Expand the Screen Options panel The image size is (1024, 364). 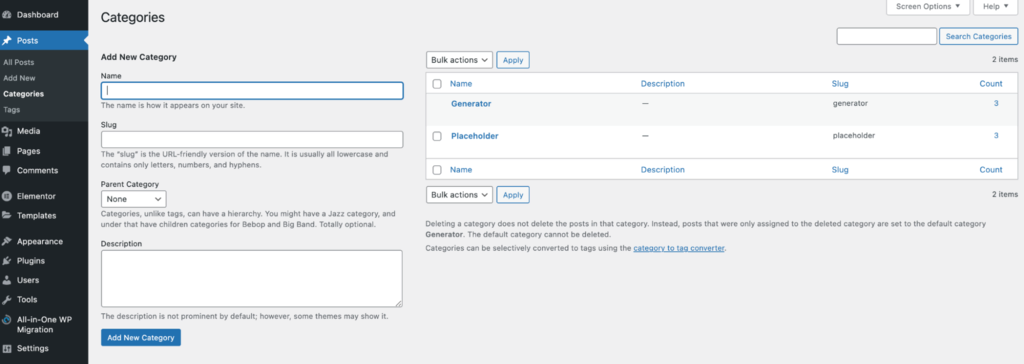(927, 7)
